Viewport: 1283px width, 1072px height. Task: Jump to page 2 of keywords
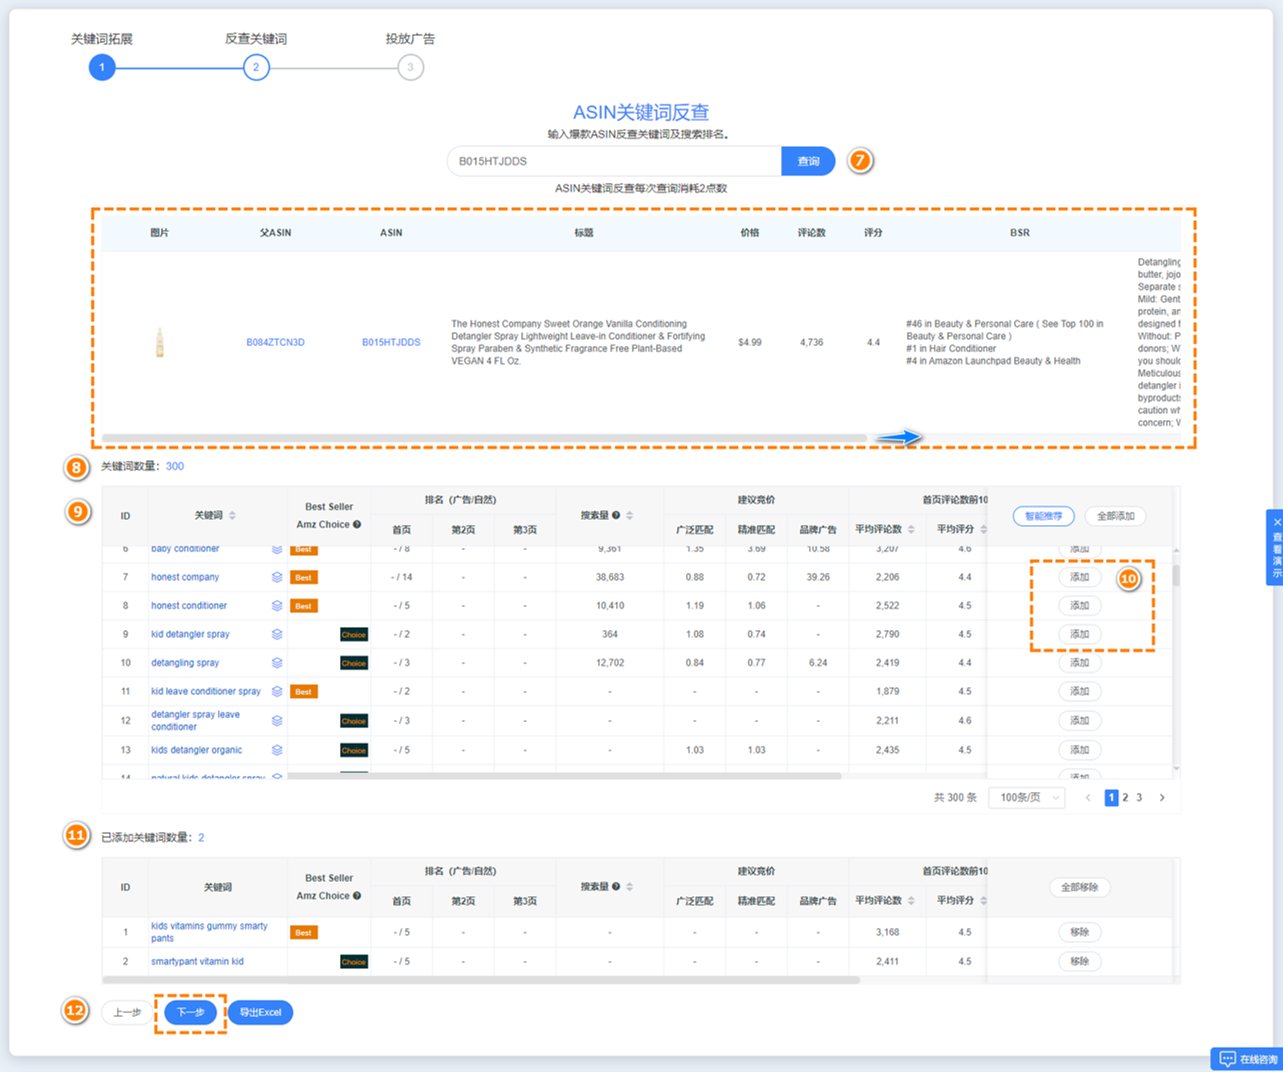pyautogui.click(x=1125, y=798)
